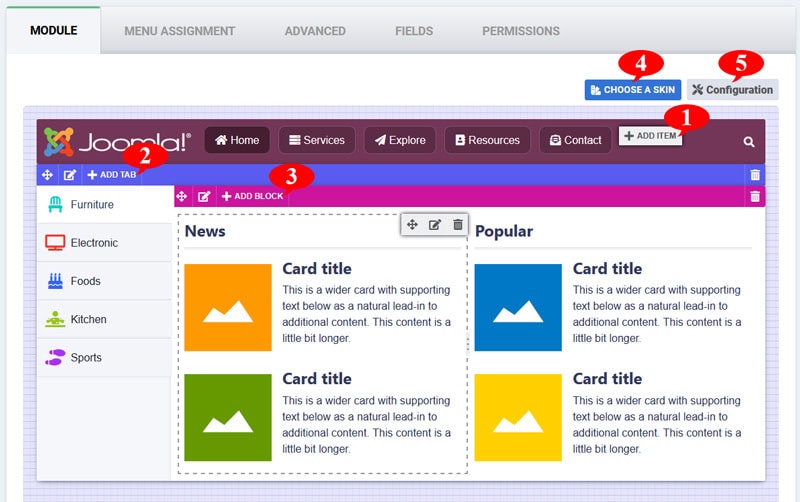This screenshot has height=502, width=800.
Task: Click the trash icon in the magenta block bar
Action: [x=755, y=196]
